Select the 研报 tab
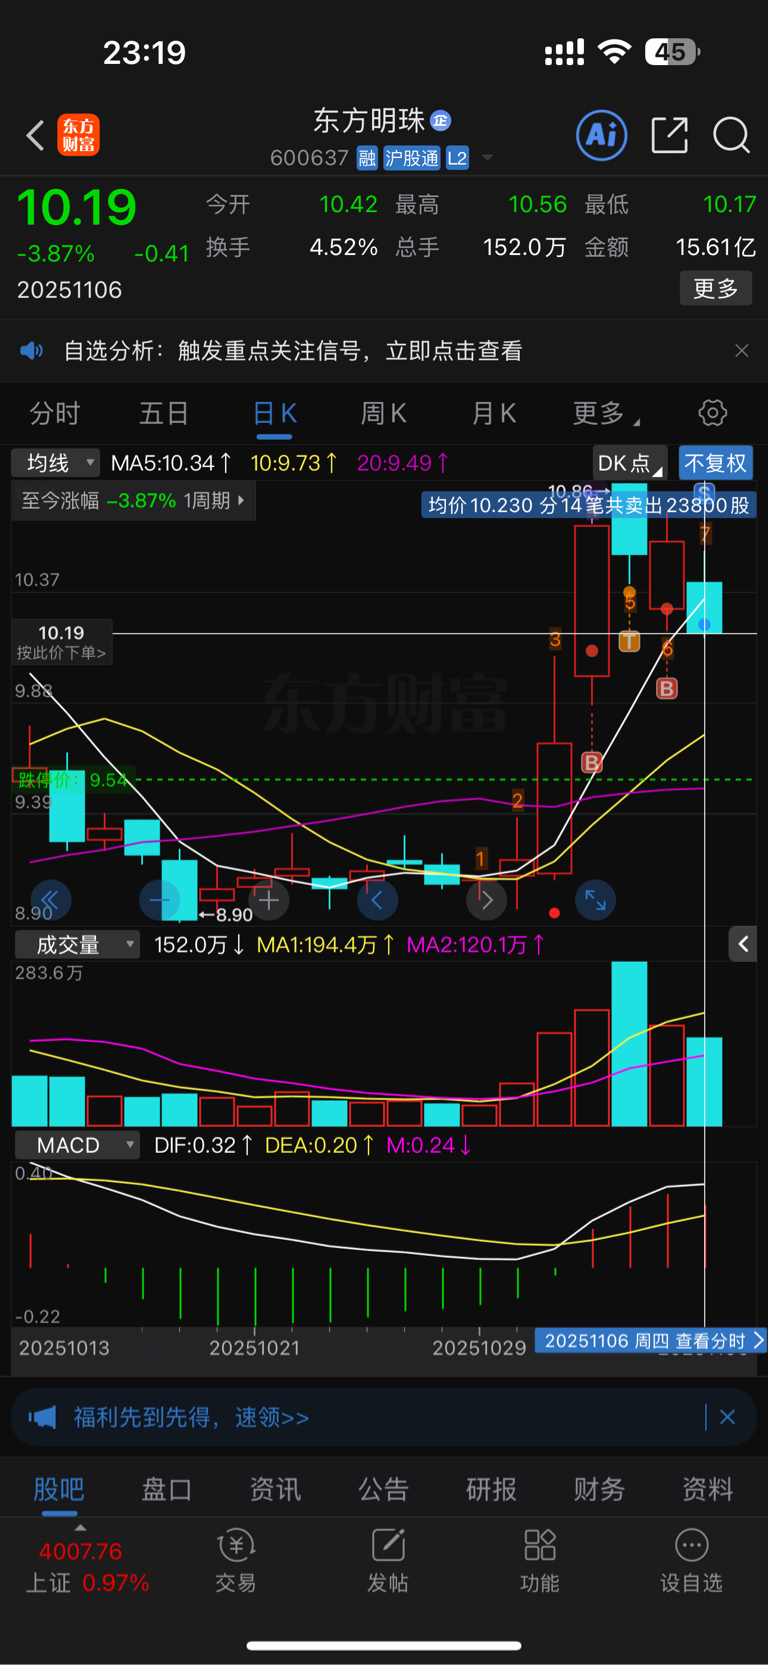768x1665 pixels. click(x=491, y=1489)
